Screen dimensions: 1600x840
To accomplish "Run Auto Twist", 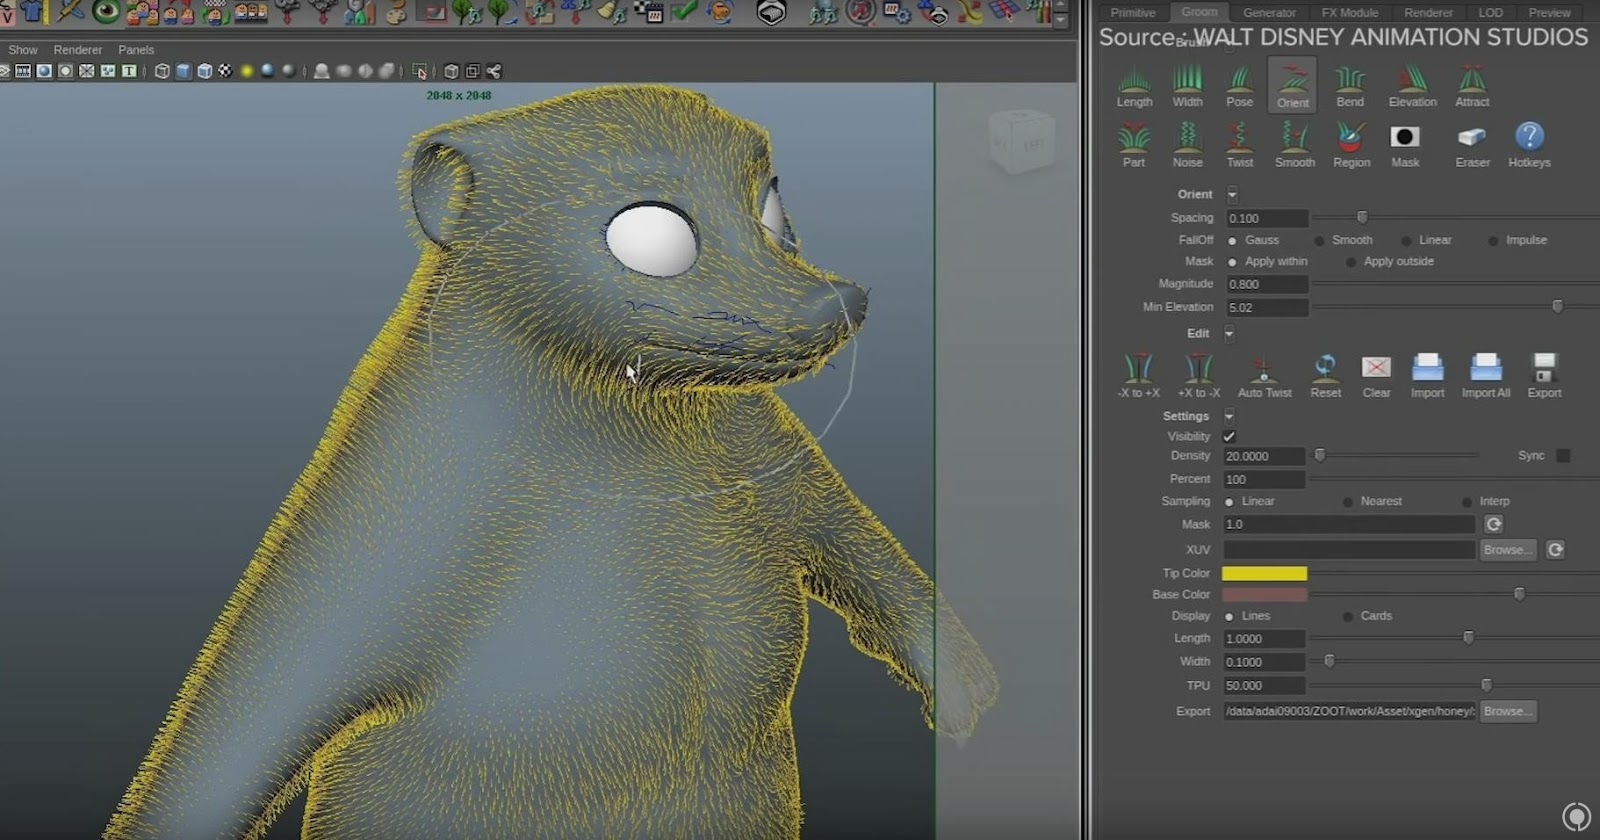I will 1264,376.
